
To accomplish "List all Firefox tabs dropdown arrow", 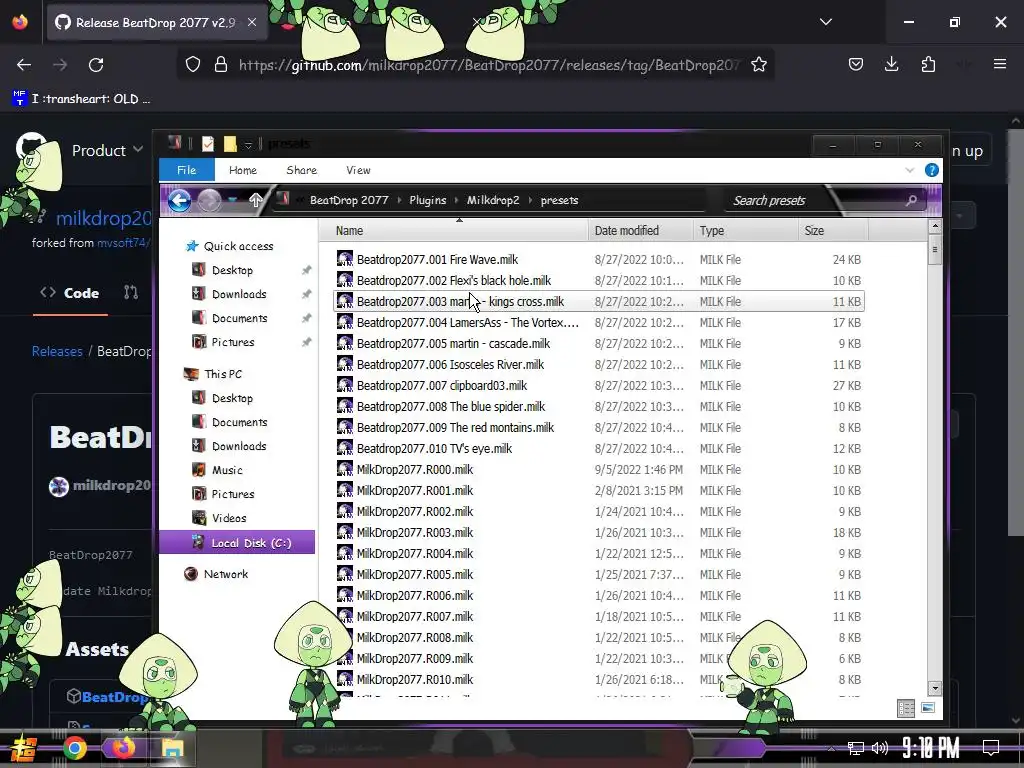I will click(x=826, y=22).
